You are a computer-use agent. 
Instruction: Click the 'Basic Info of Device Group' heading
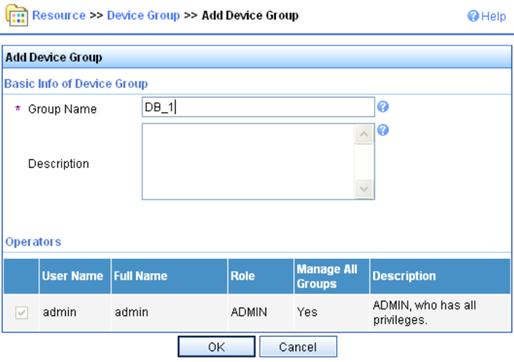coord(76,83)
